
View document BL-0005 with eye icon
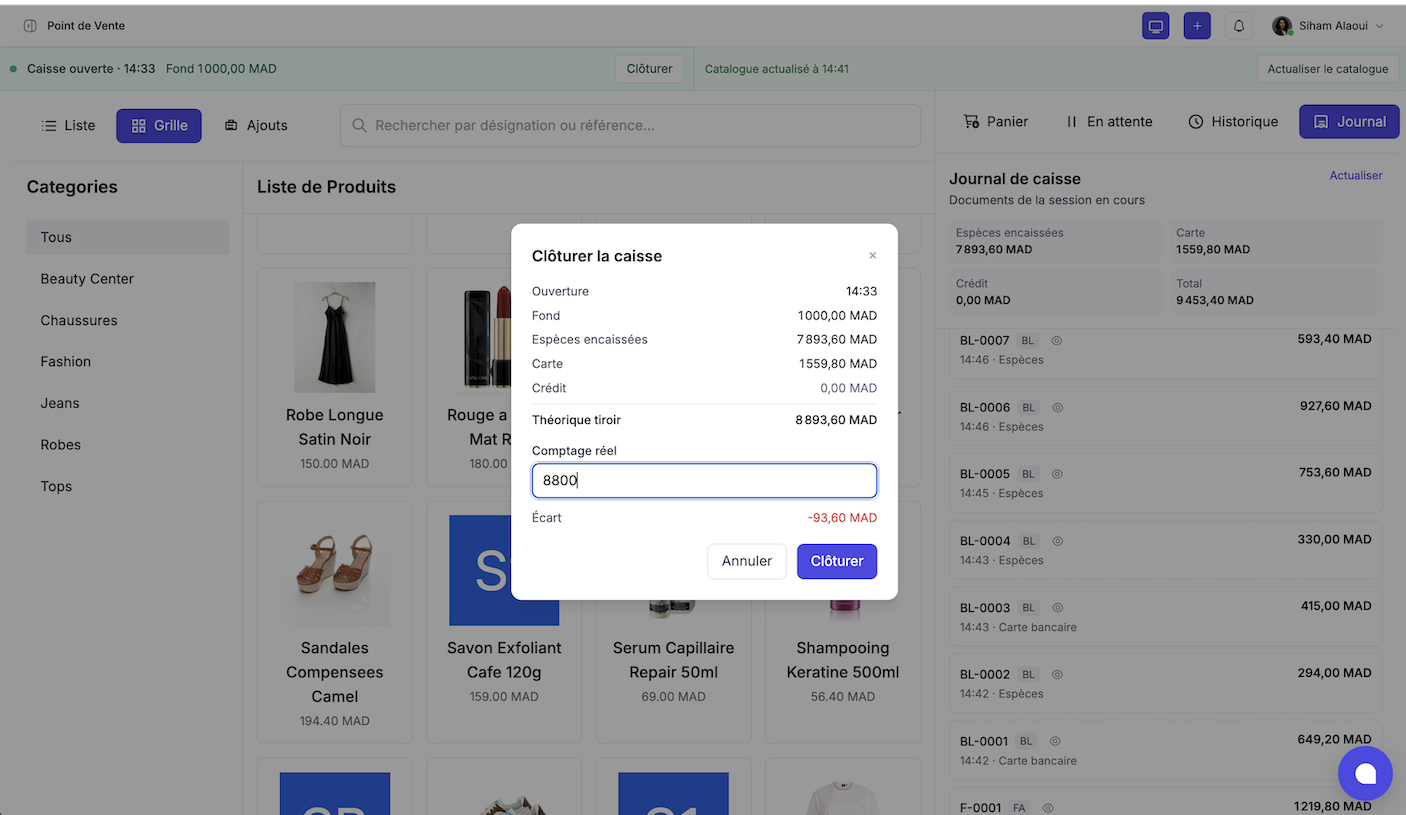tap(1057, 474)
